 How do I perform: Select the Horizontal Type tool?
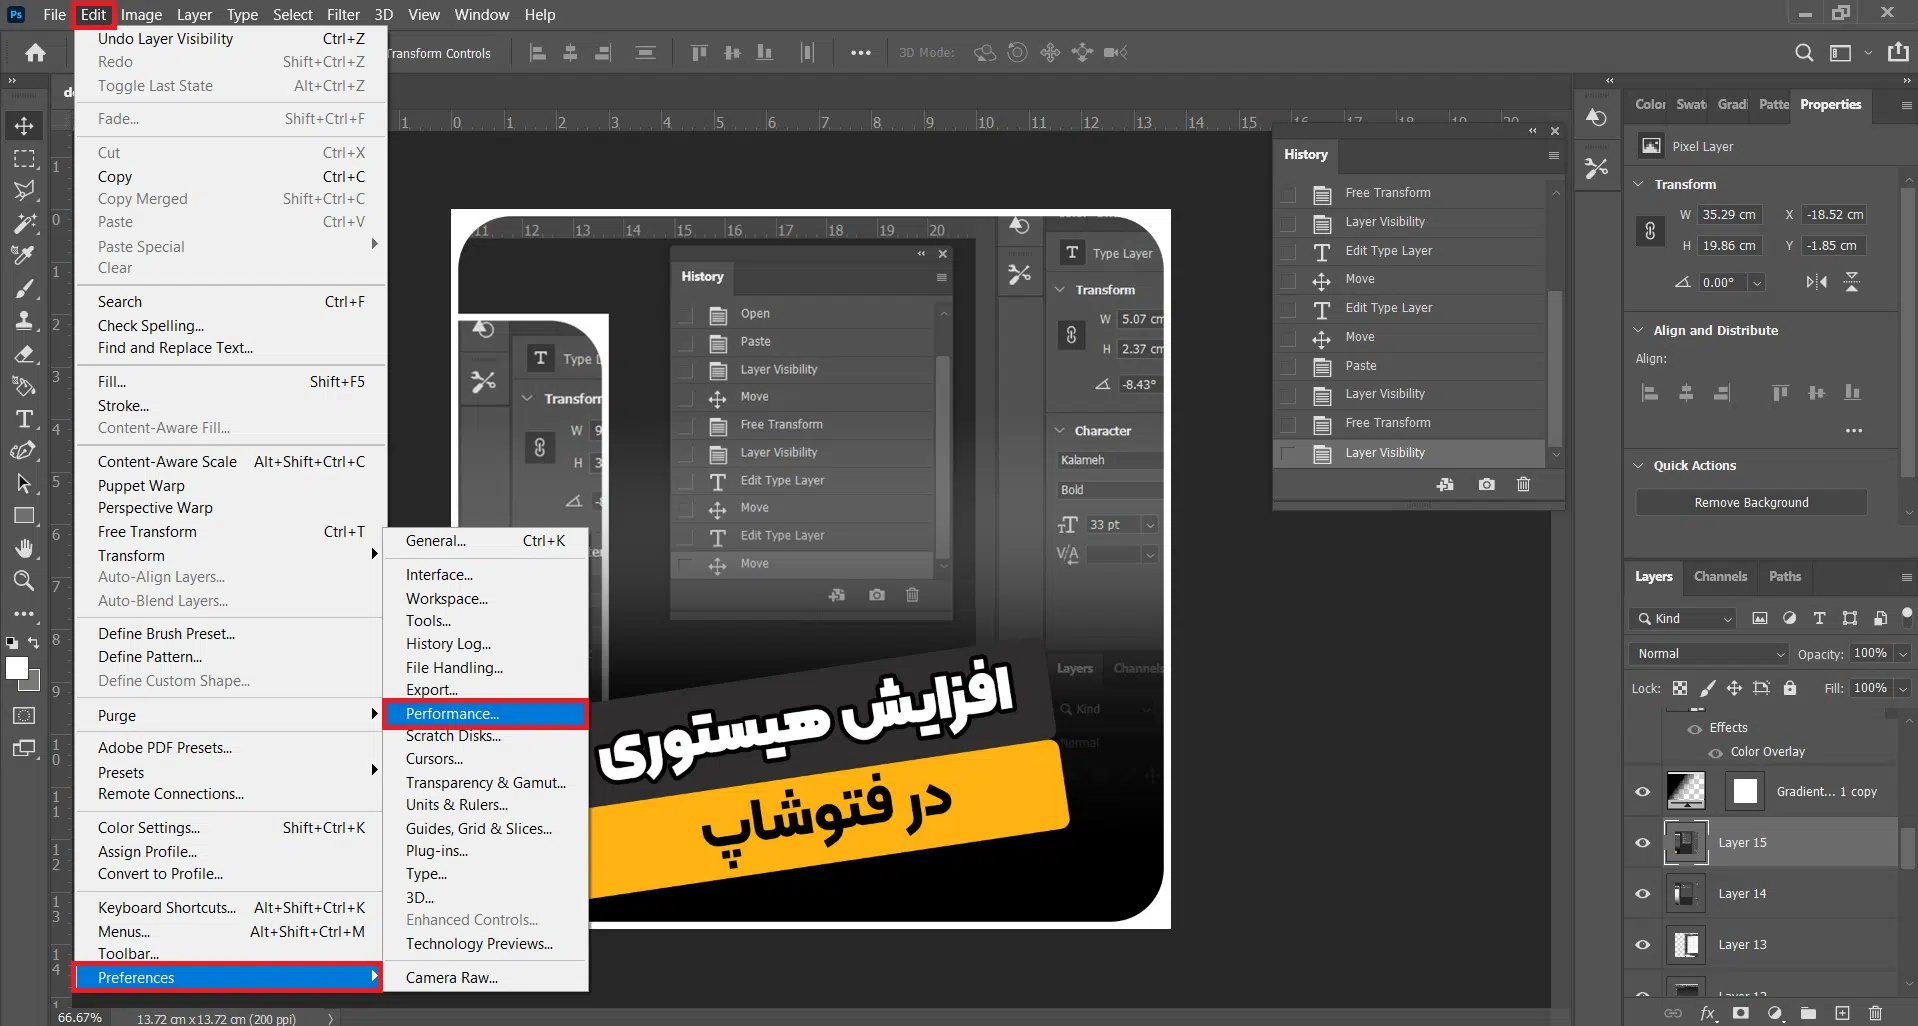(24, 419)
